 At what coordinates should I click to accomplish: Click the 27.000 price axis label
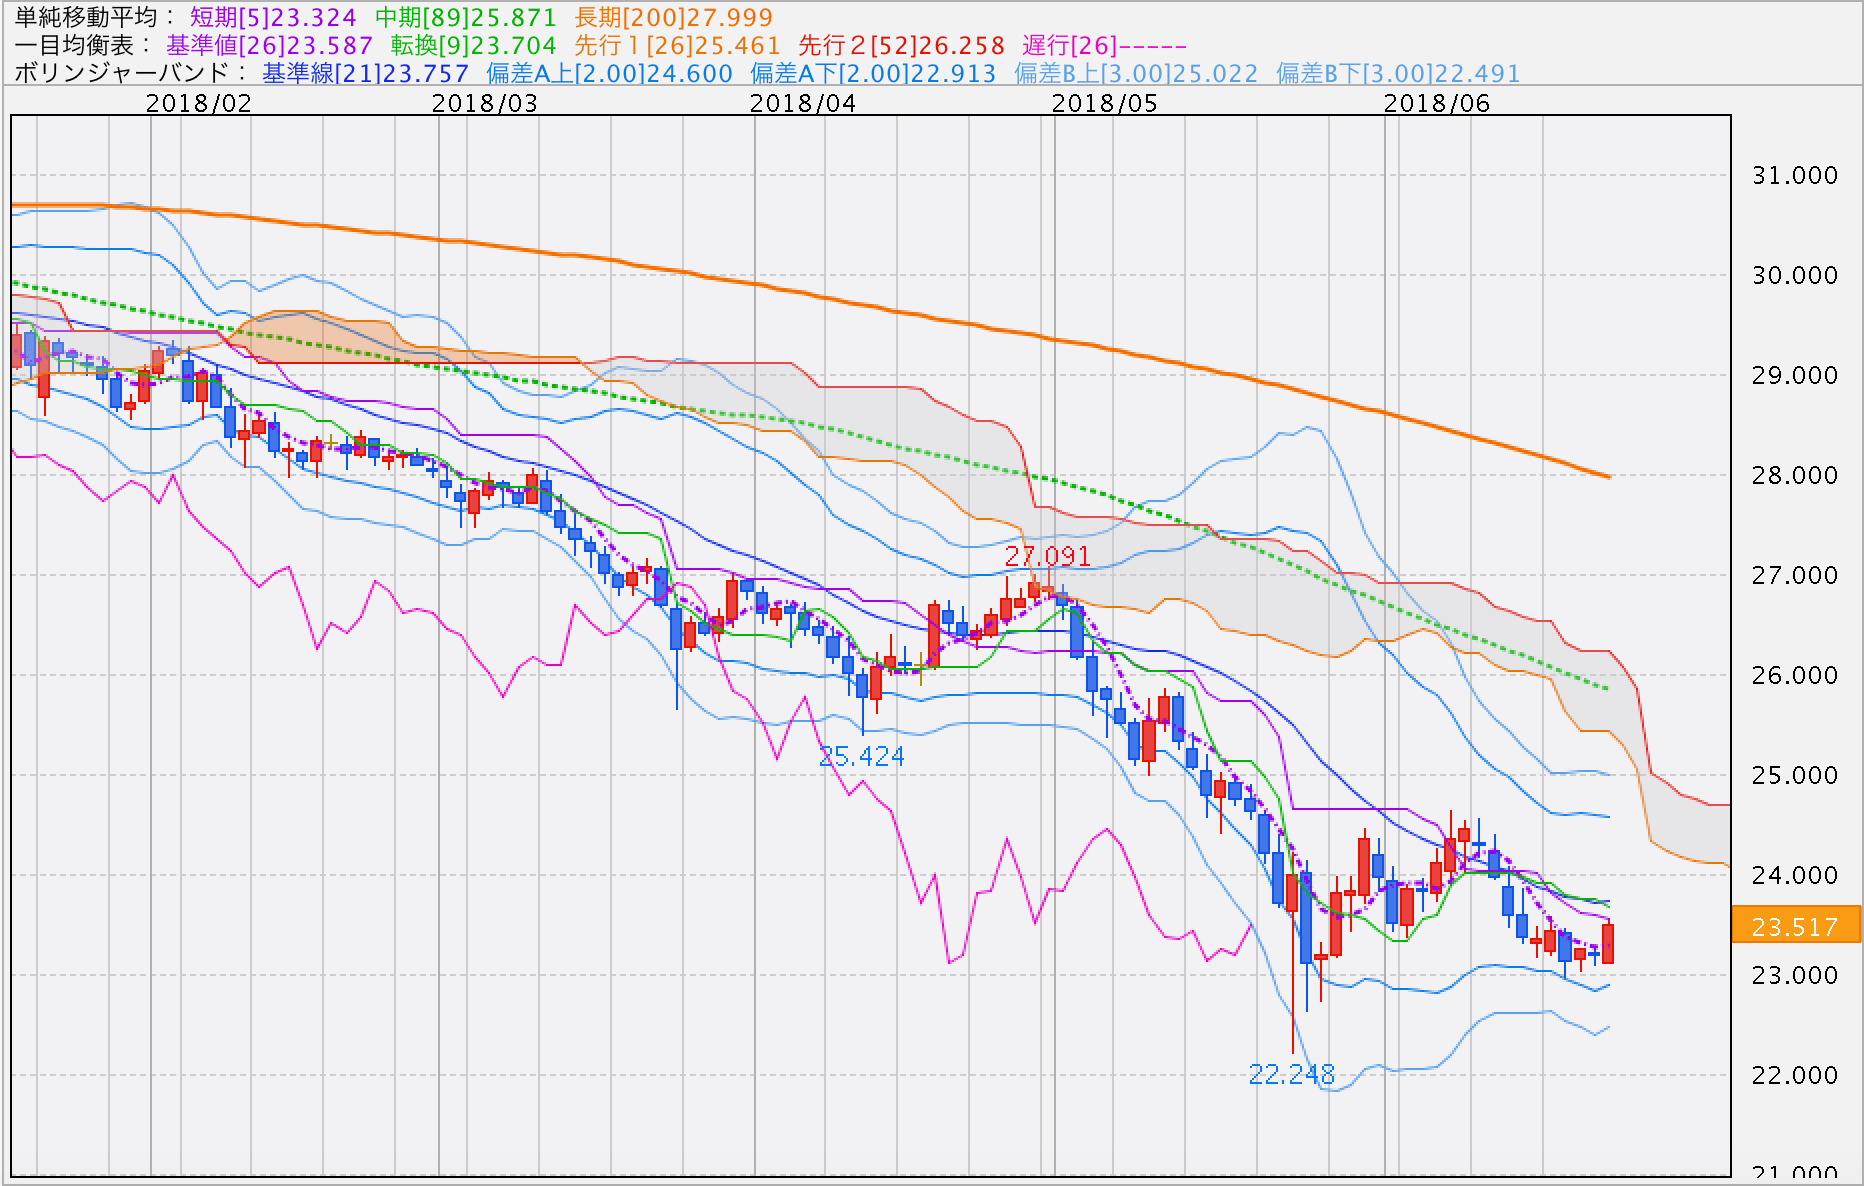tap(1795, 575)
